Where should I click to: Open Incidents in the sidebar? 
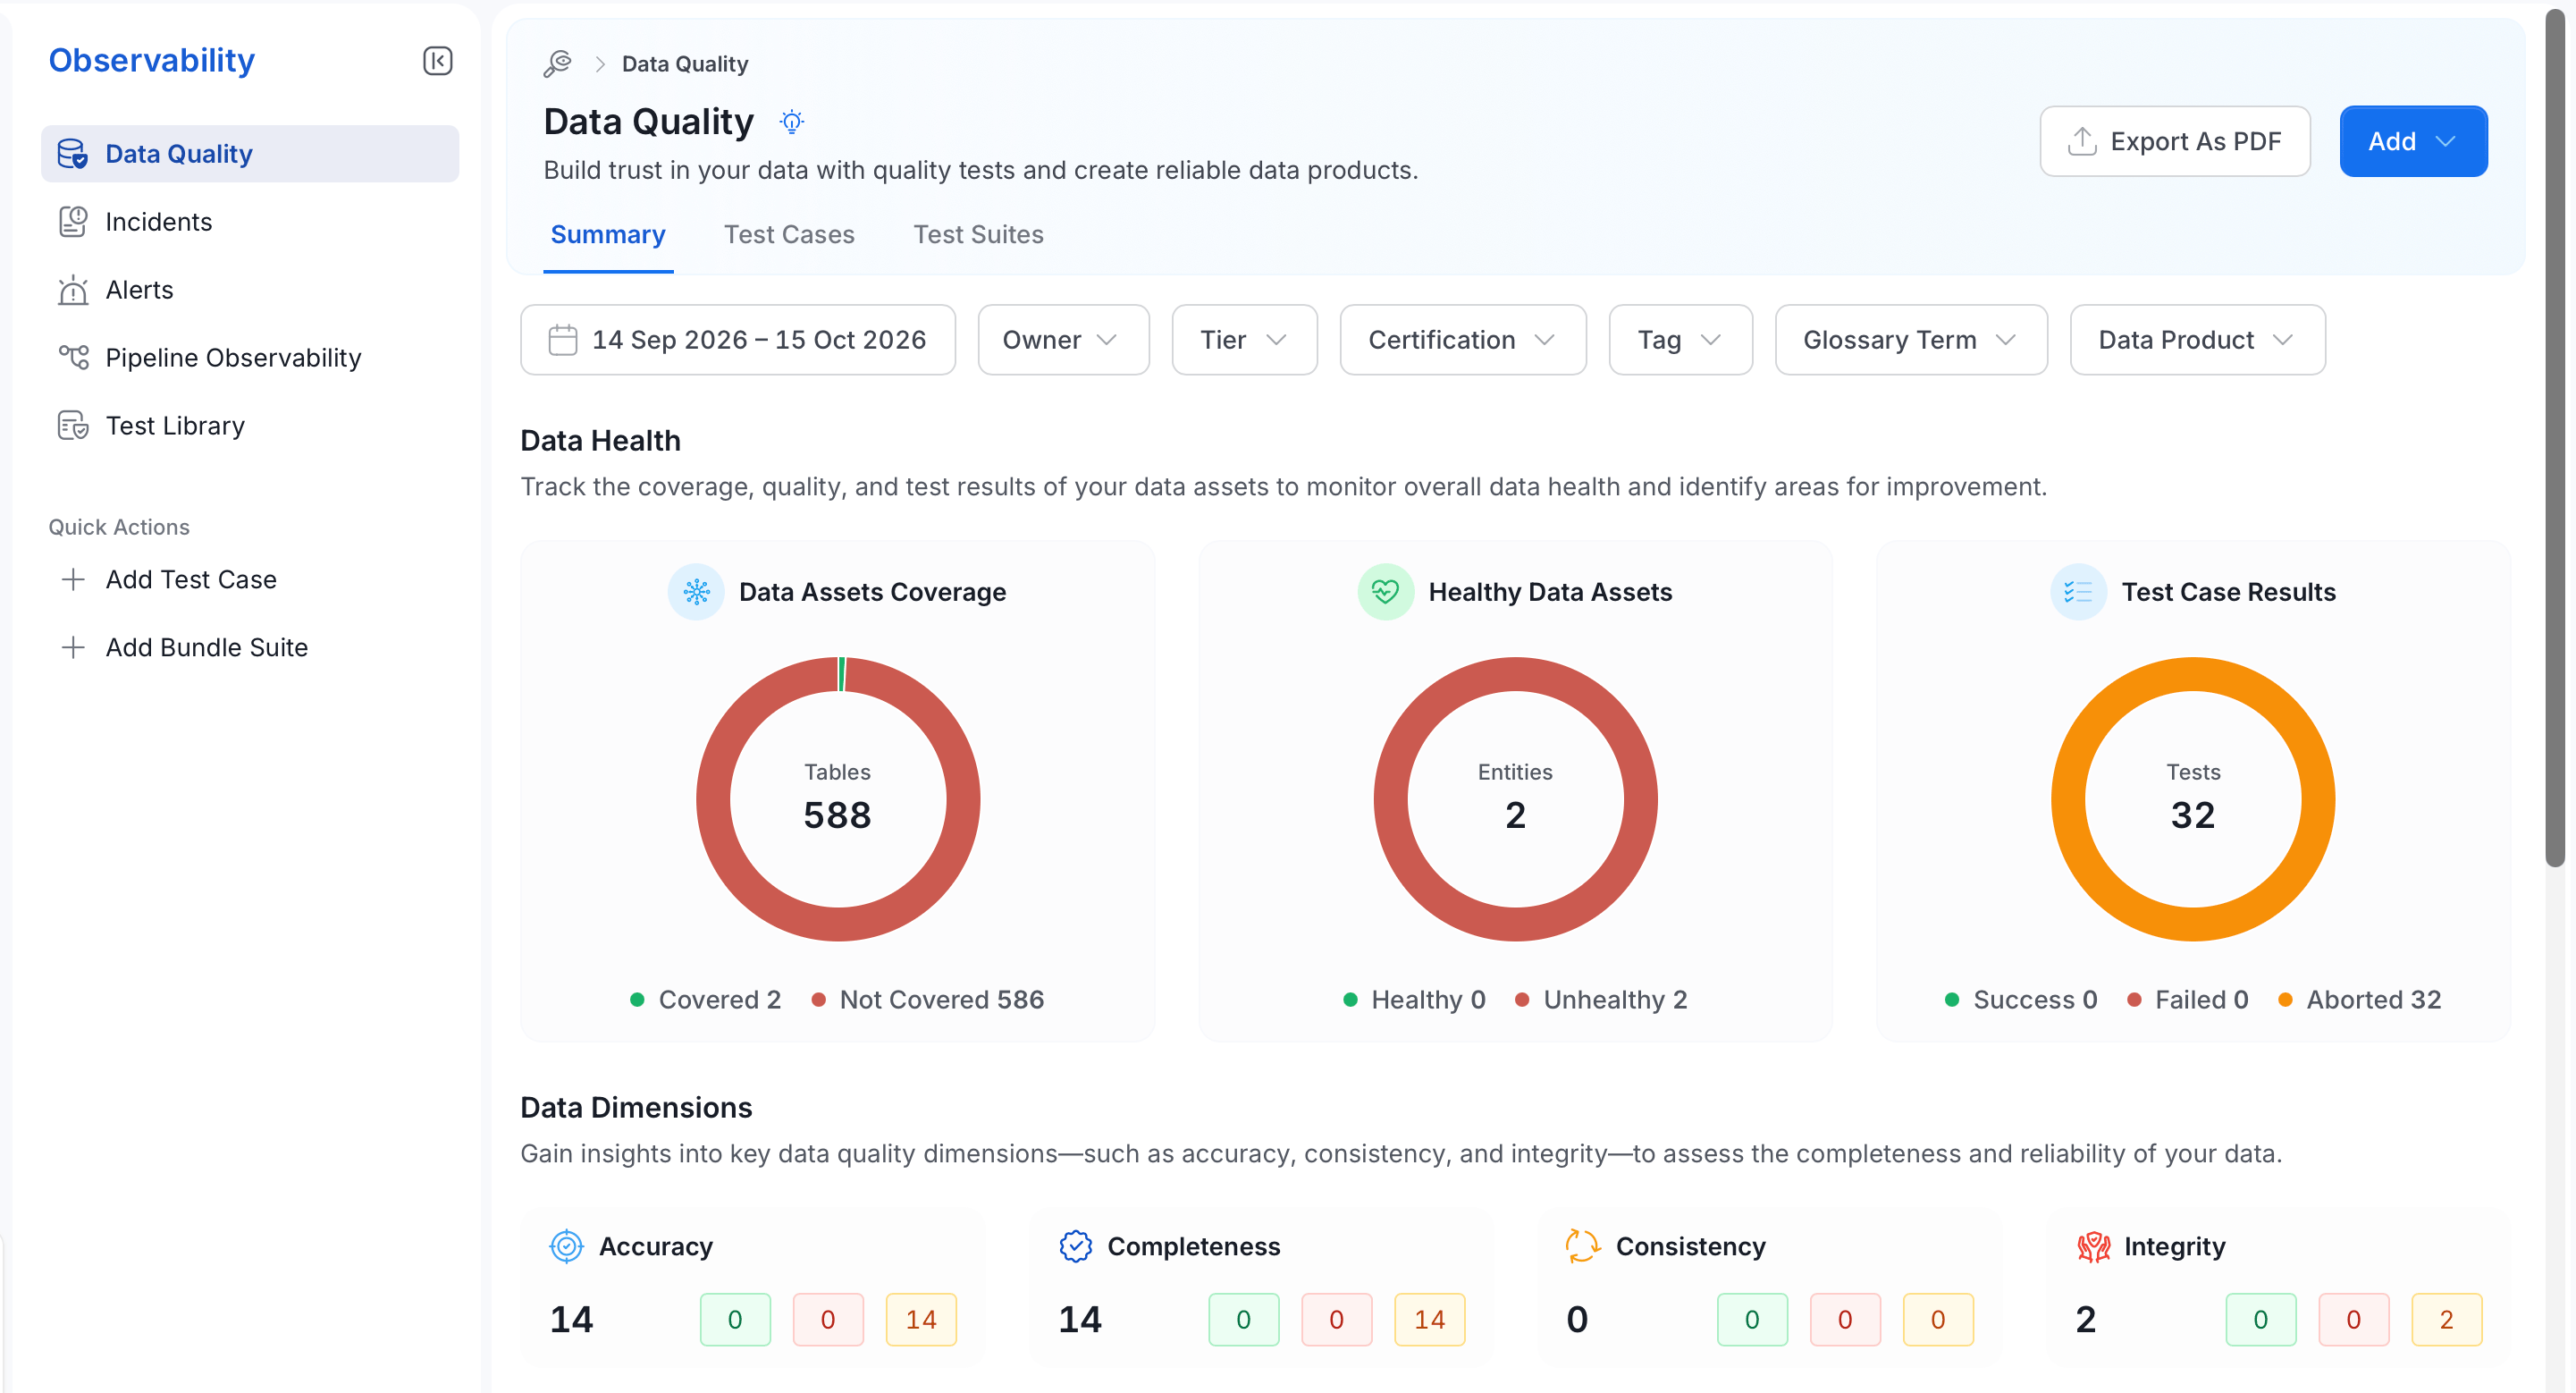(249, 222)
